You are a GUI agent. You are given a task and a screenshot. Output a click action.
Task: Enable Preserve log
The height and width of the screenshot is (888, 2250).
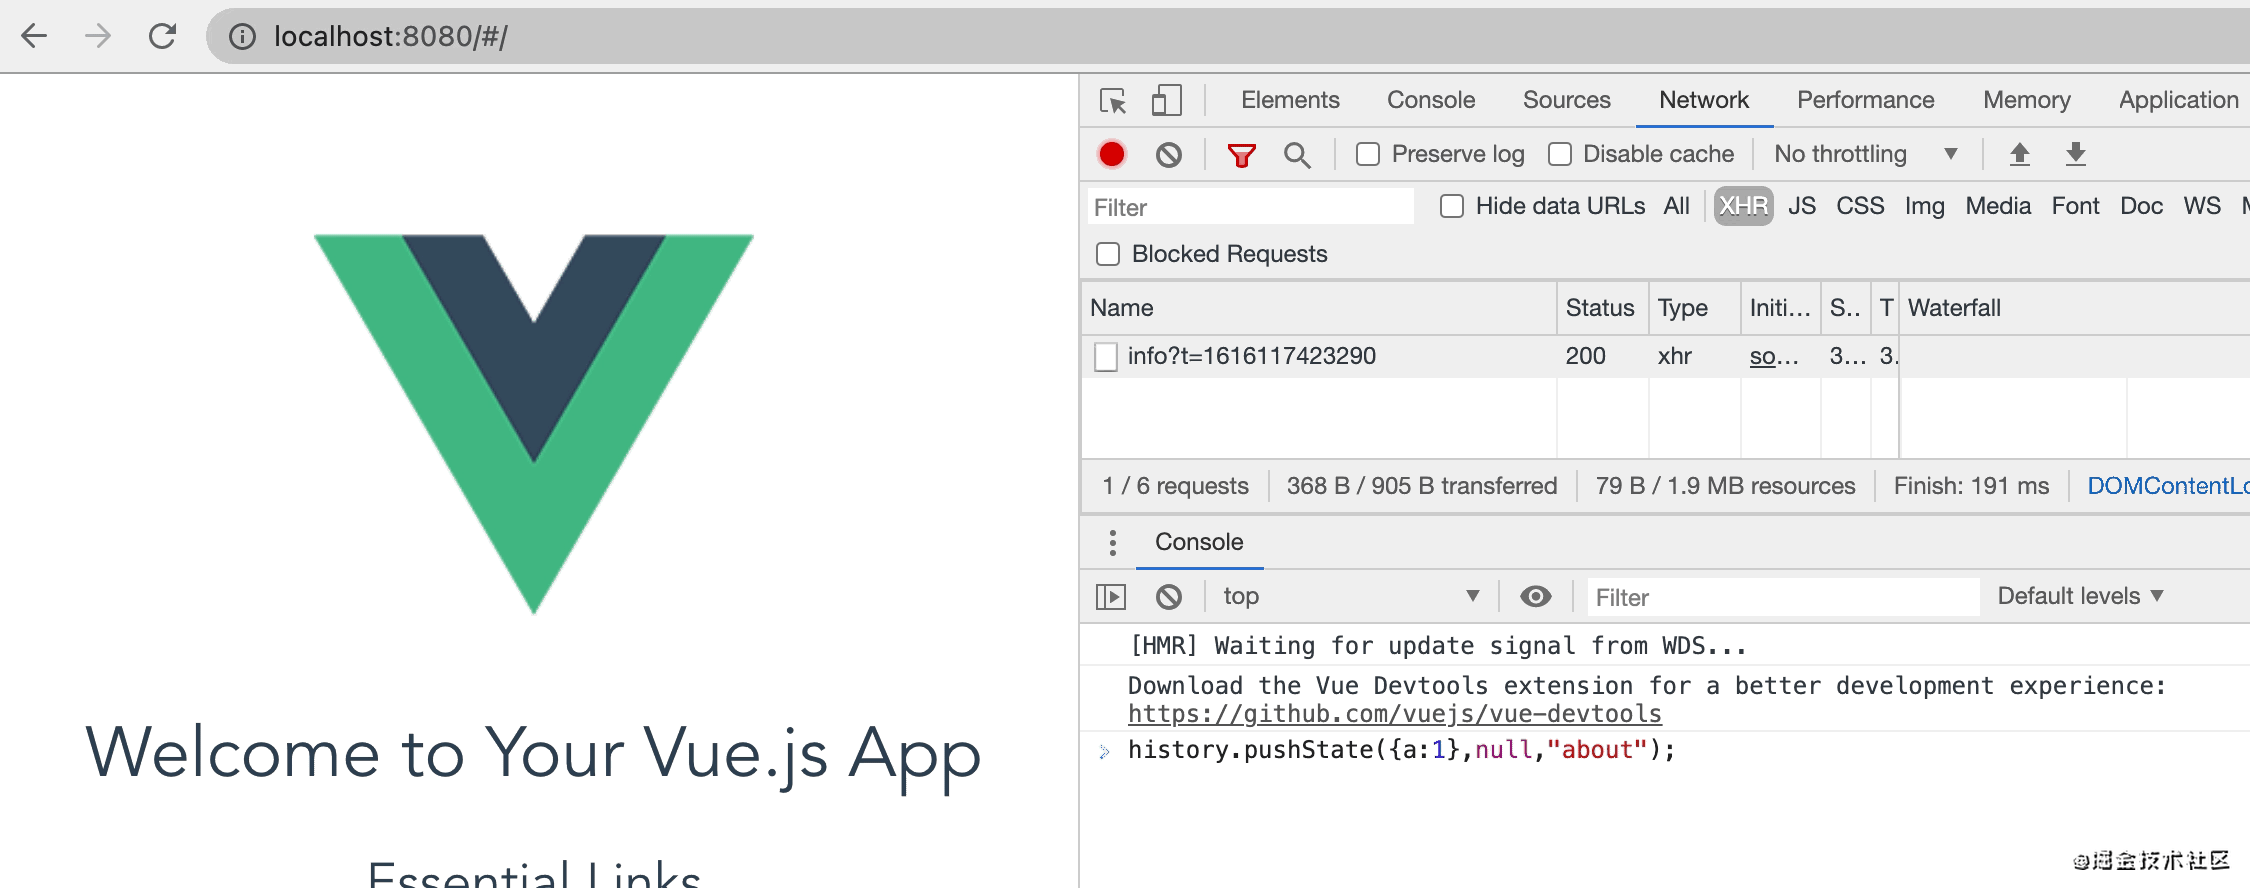click(1368, 154)
